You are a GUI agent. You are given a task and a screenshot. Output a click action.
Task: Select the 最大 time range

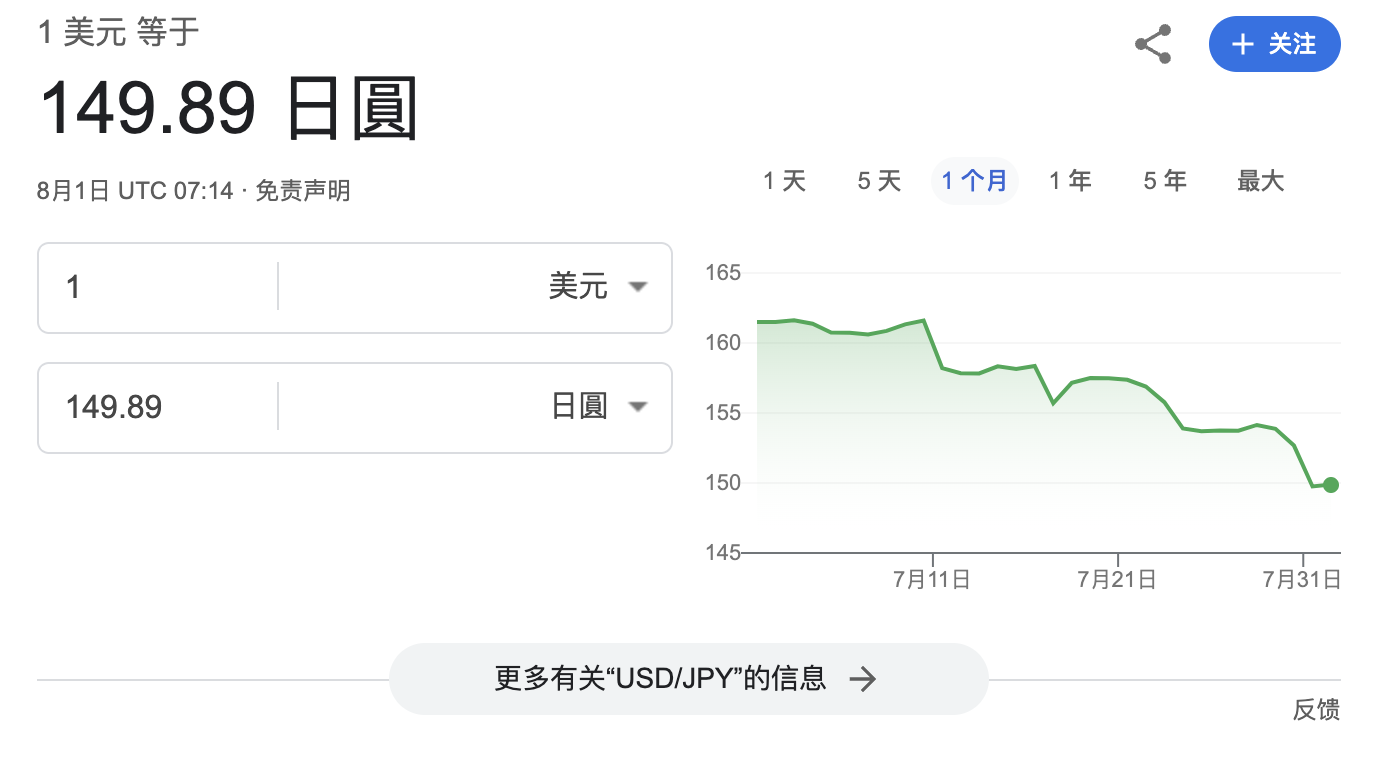[1260, 181]
